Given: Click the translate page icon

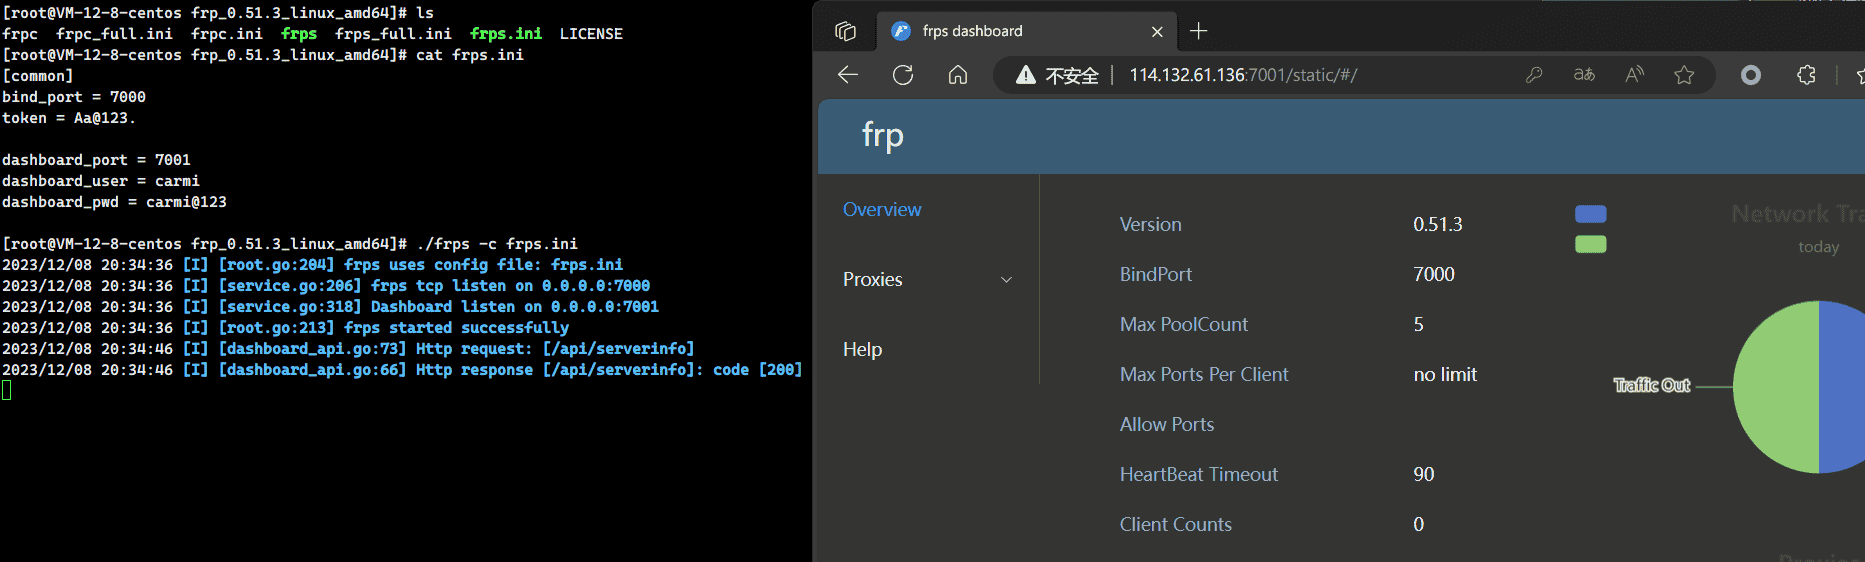Looking at the screenshot, I should pyautogui.click(x=1584, y=75).
